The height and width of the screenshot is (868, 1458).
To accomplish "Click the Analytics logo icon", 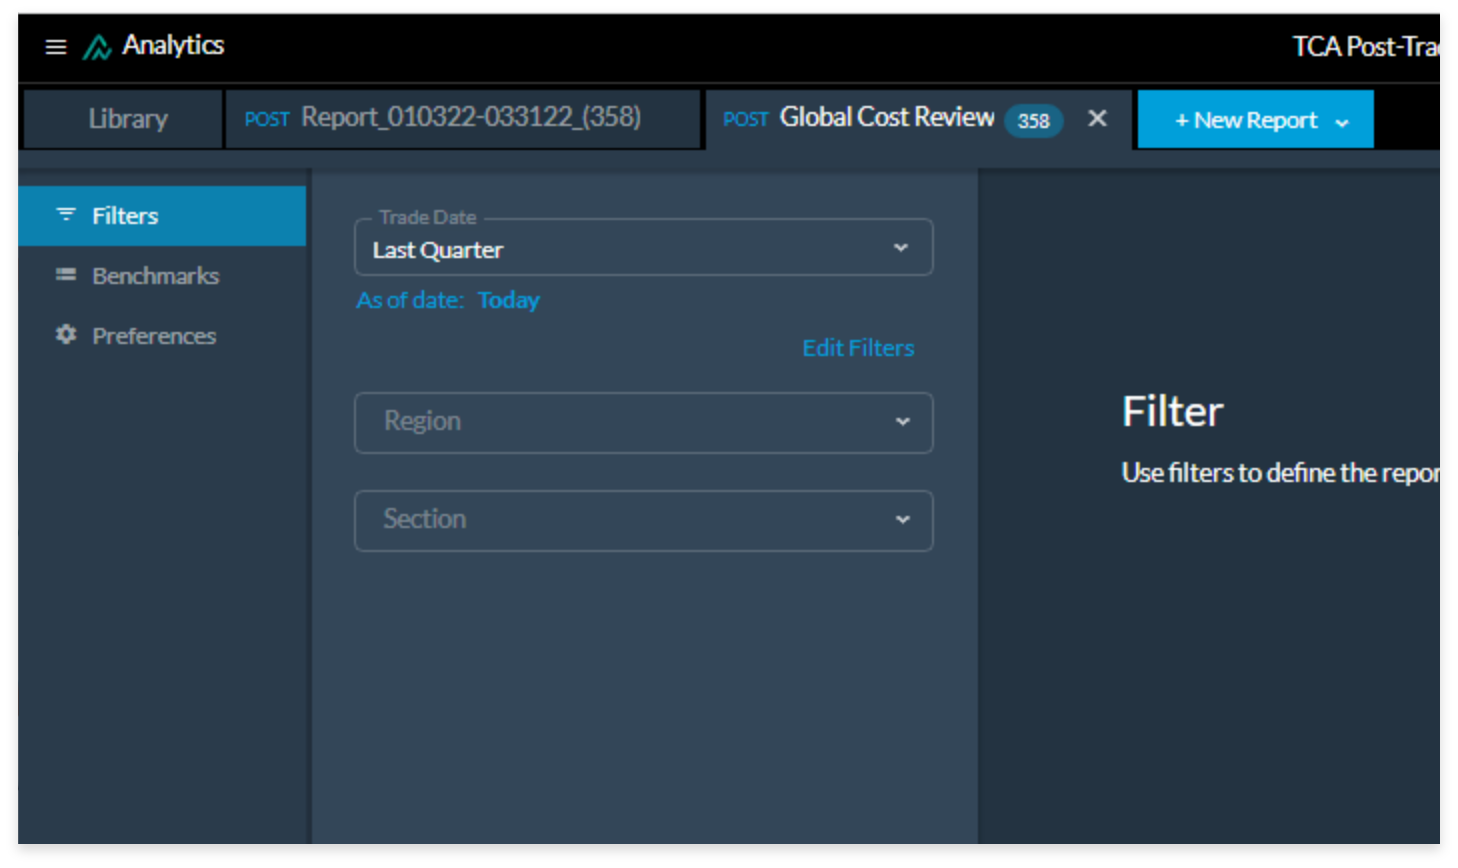I will [97, 47].
